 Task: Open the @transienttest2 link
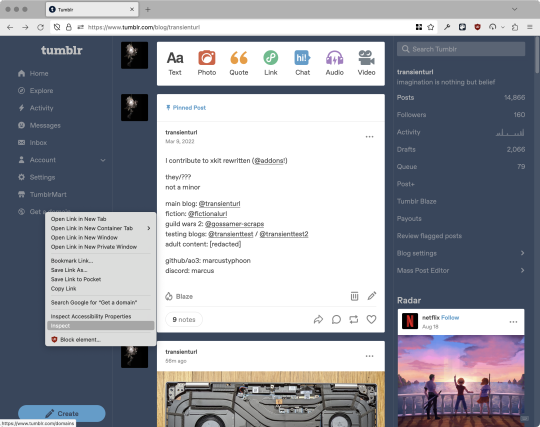[x=283, y=234]
